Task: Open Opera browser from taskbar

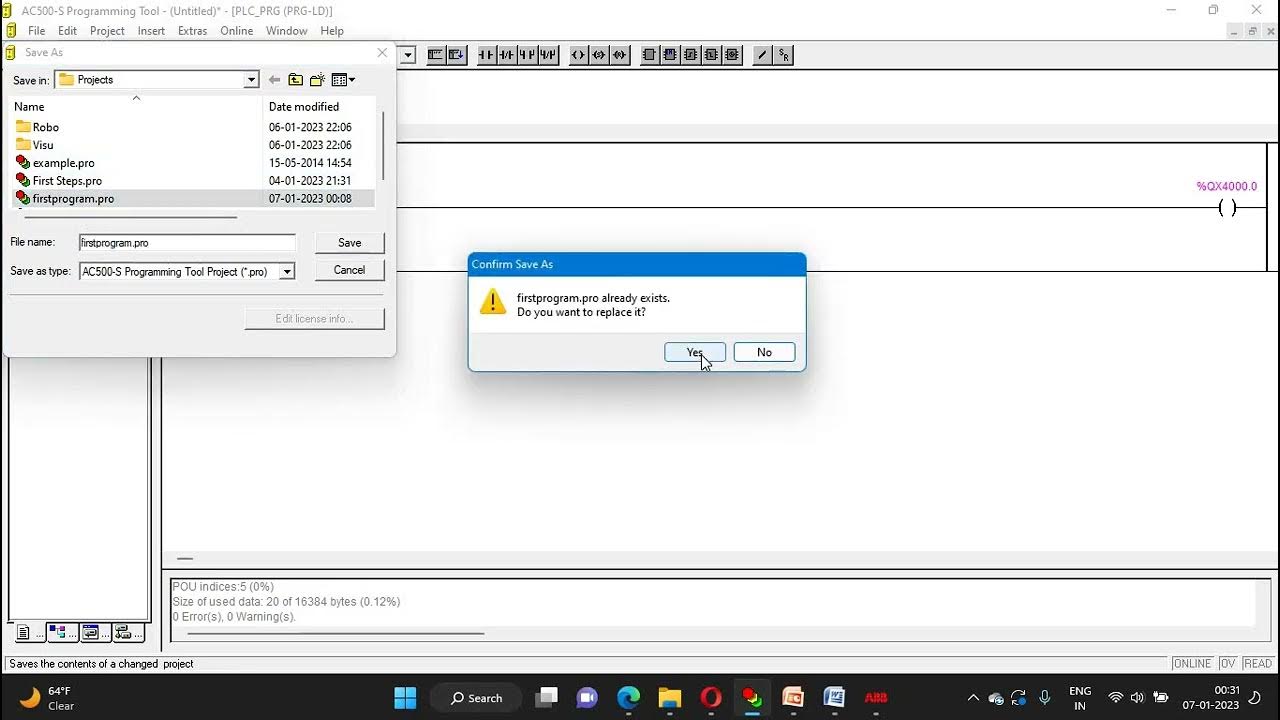Action: pyautogui.click(x=711, y=697)
